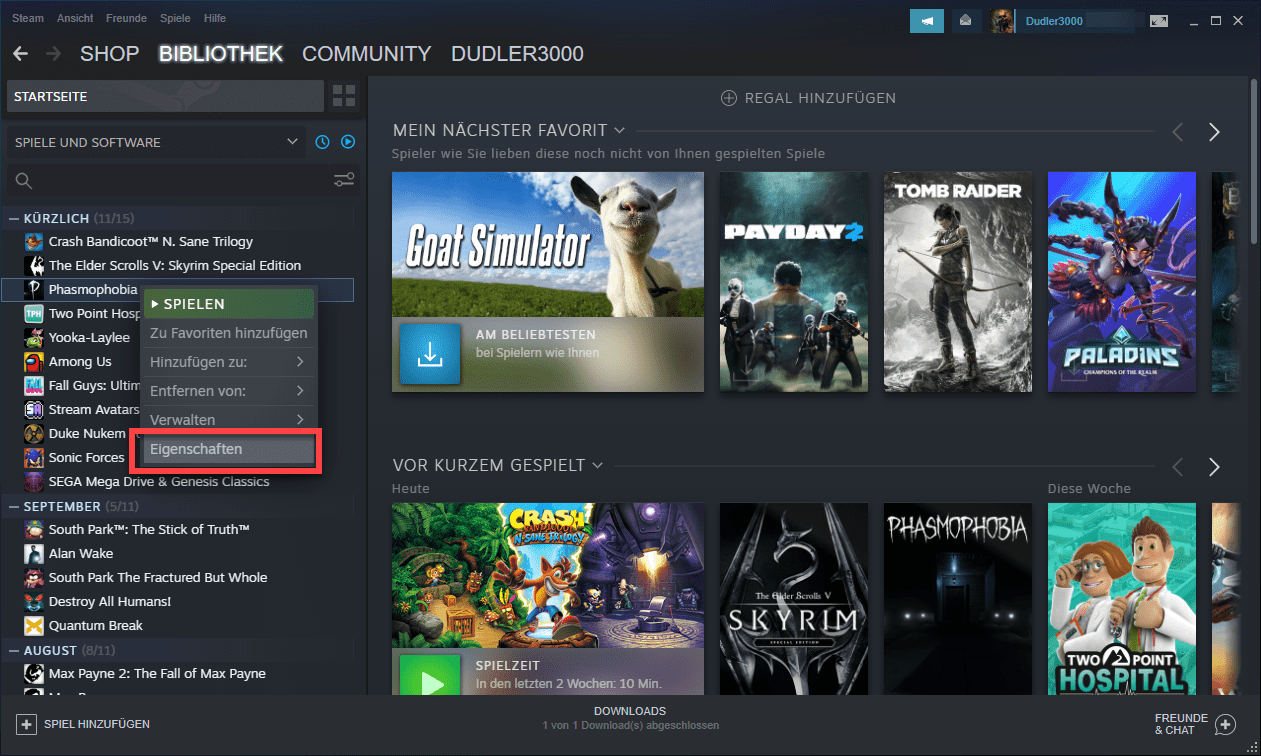The image size is (1261, 756).
Task: Open the Downloads status area
Action: click(630, 717)
